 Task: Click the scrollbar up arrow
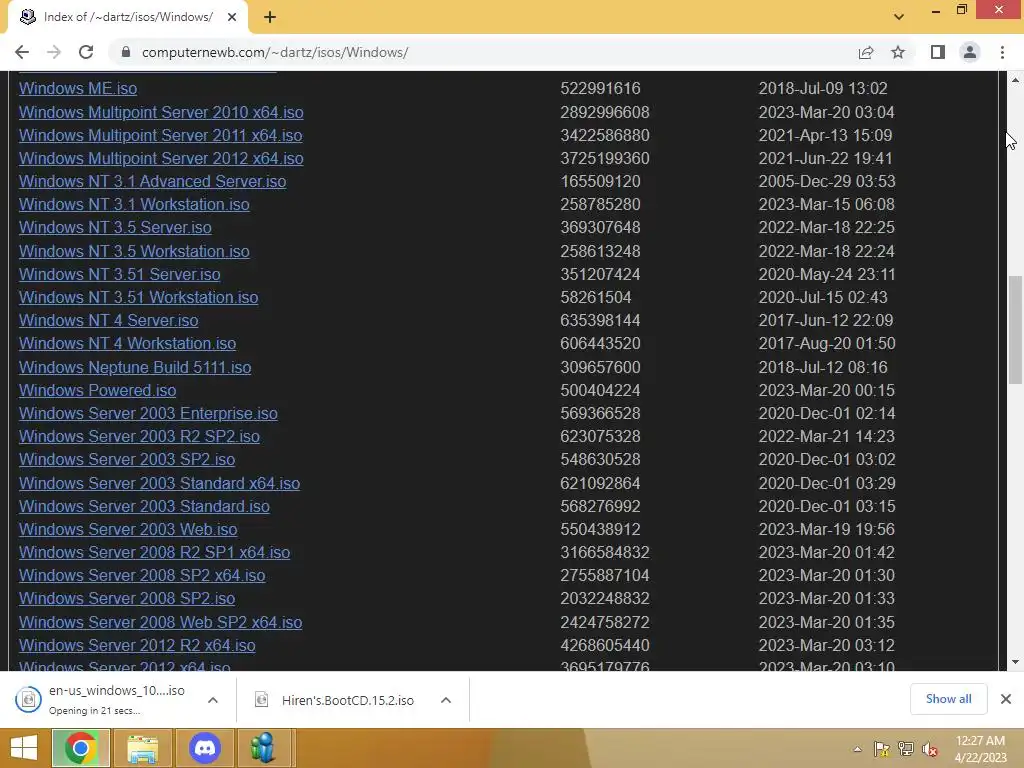(1015, 80)
